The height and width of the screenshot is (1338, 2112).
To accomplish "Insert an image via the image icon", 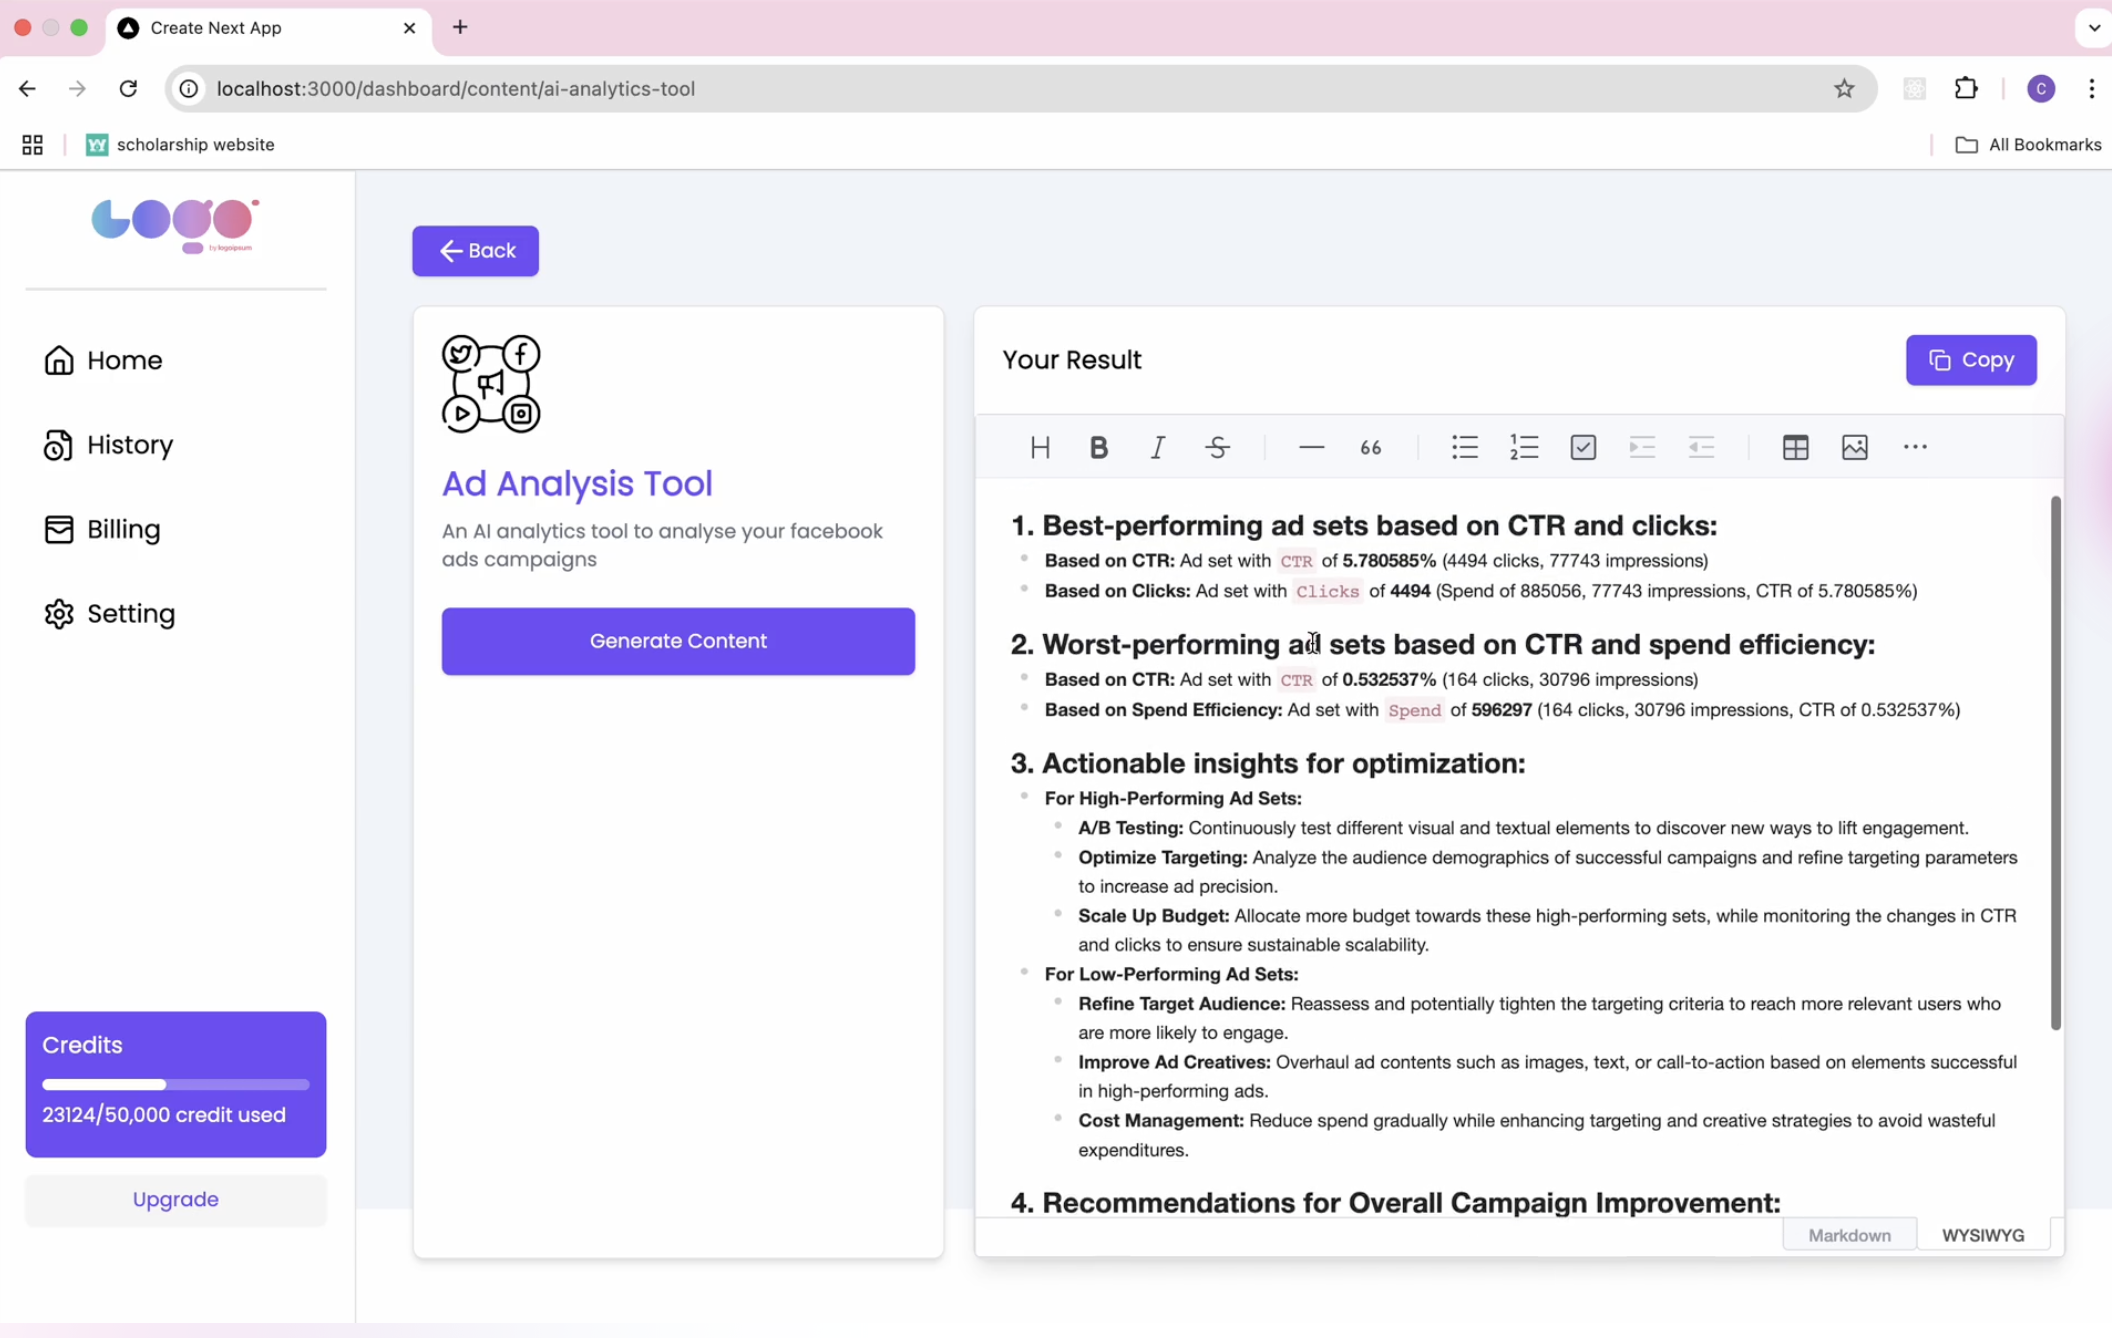I will 1854,447.
